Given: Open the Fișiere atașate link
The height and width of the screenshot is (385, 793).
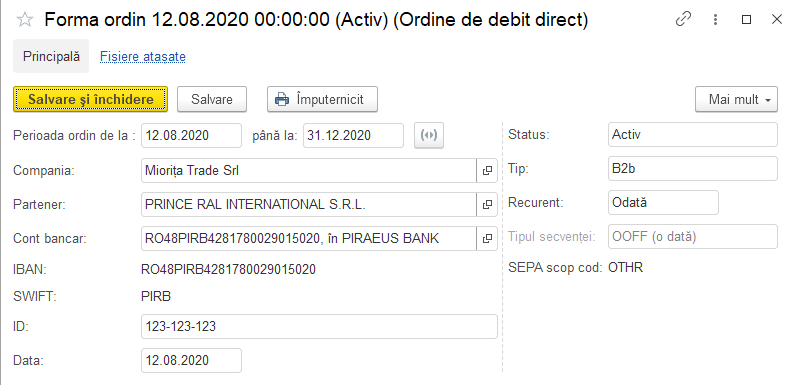Looking at the screenshot, I should (143, 57).
